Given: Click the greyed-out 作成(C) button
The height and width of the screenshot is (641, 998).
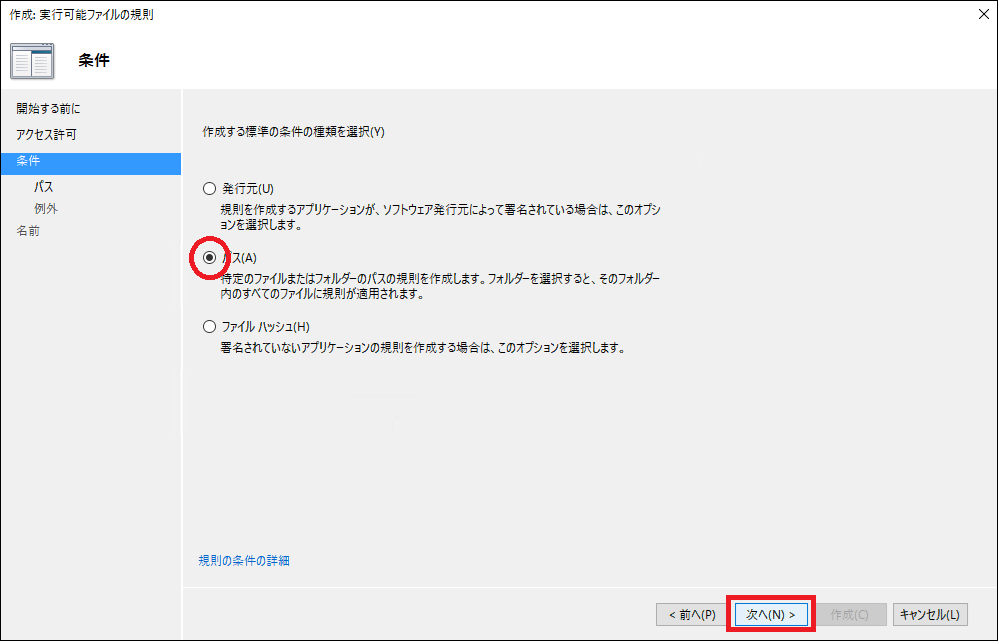Looking at the screenshot, I should click(x=850, y=614).
